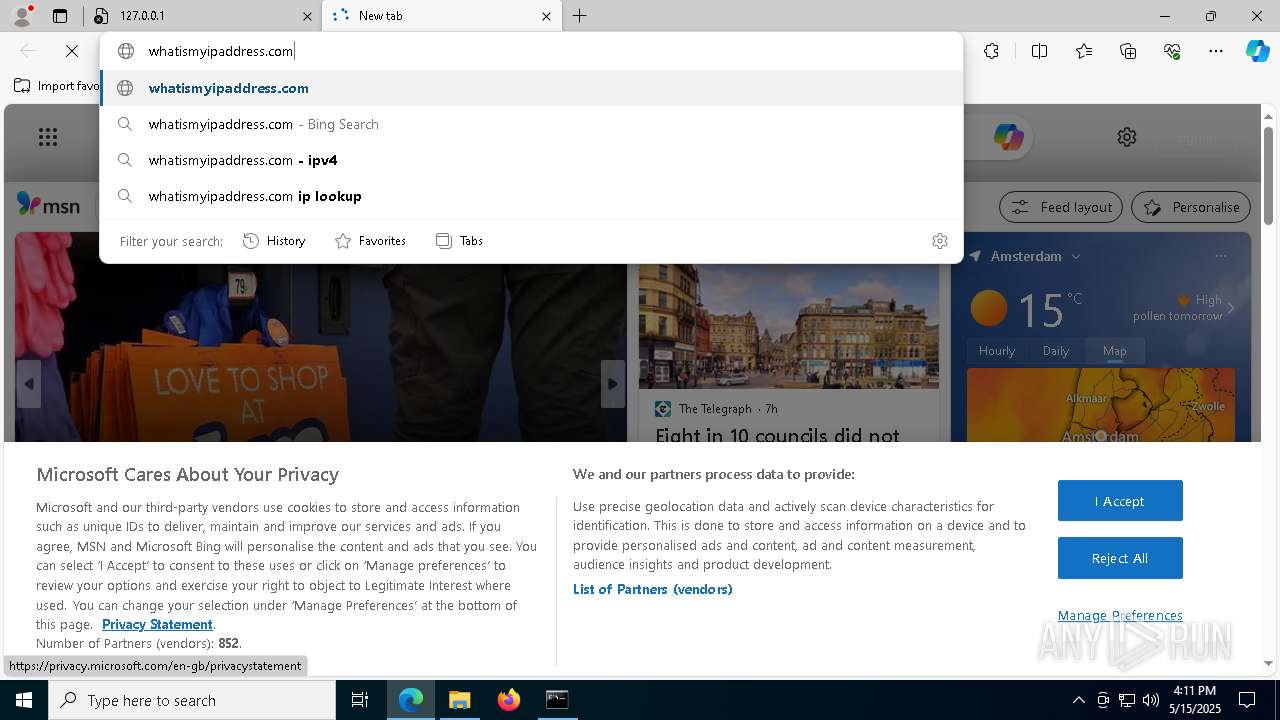Screen dimensions: 1280x720
Task: Open the taskbar clock and date
Action: (1194, 700)
